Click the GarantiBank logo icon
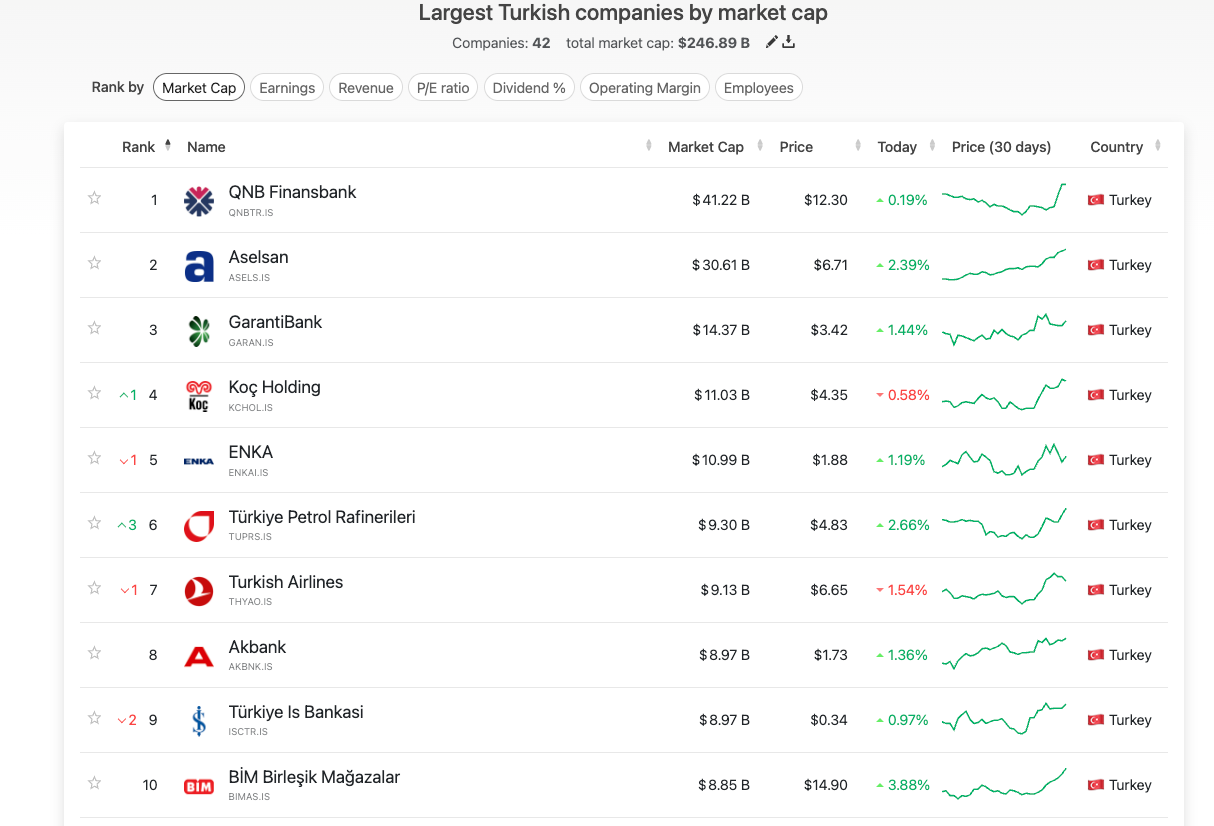Screen dimensions: 1214x826 199,331
